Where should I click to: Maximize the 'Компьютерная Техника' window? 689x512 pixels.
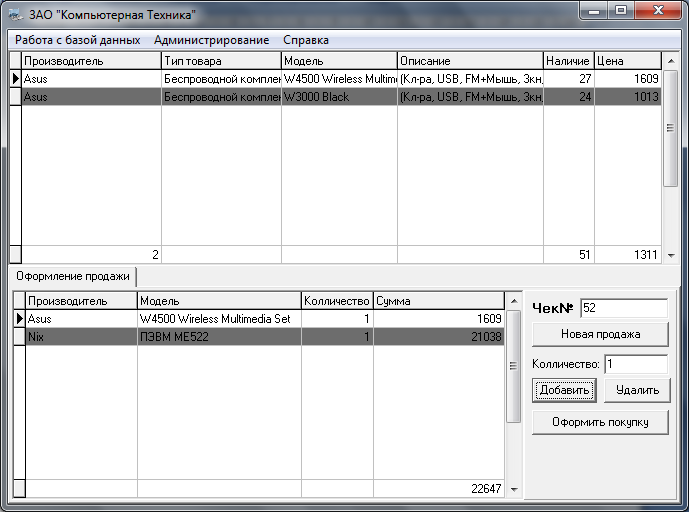pyautogui.click(x=621, y=11)
